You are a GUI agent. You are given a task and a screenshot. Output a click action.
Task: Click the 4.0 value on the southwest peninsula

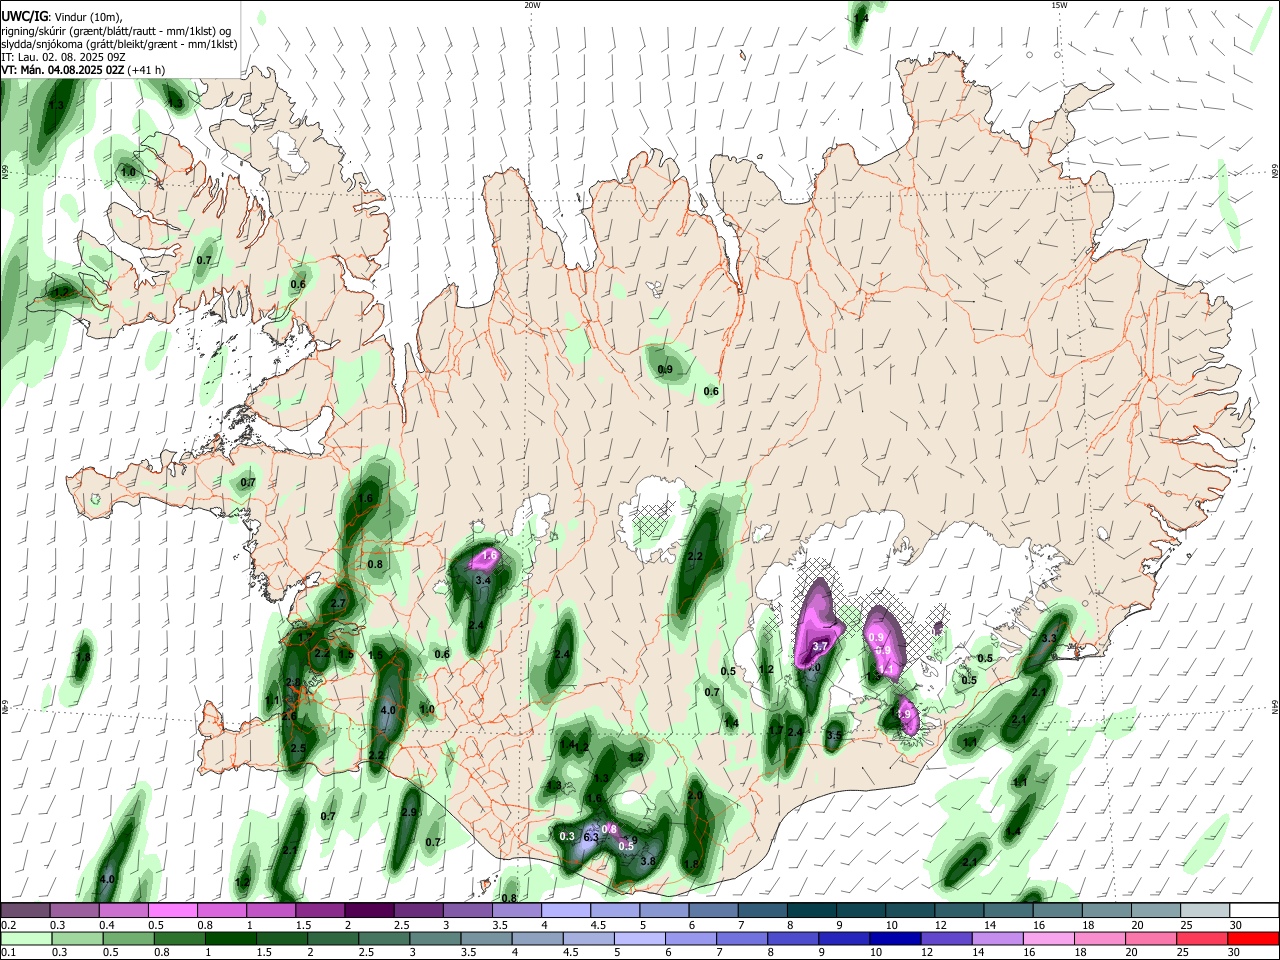[389, 710]
